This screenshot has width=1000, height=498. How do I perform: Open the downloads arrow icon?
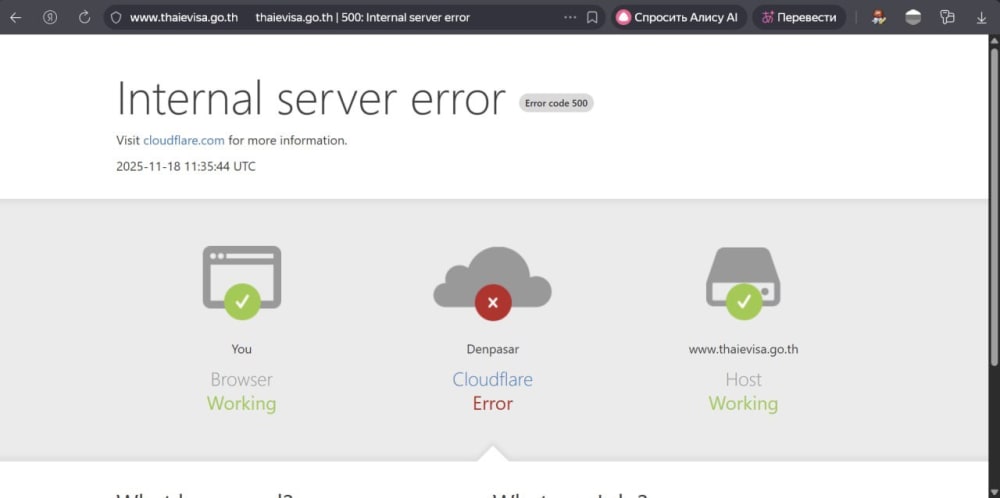(x=982, y=18)
